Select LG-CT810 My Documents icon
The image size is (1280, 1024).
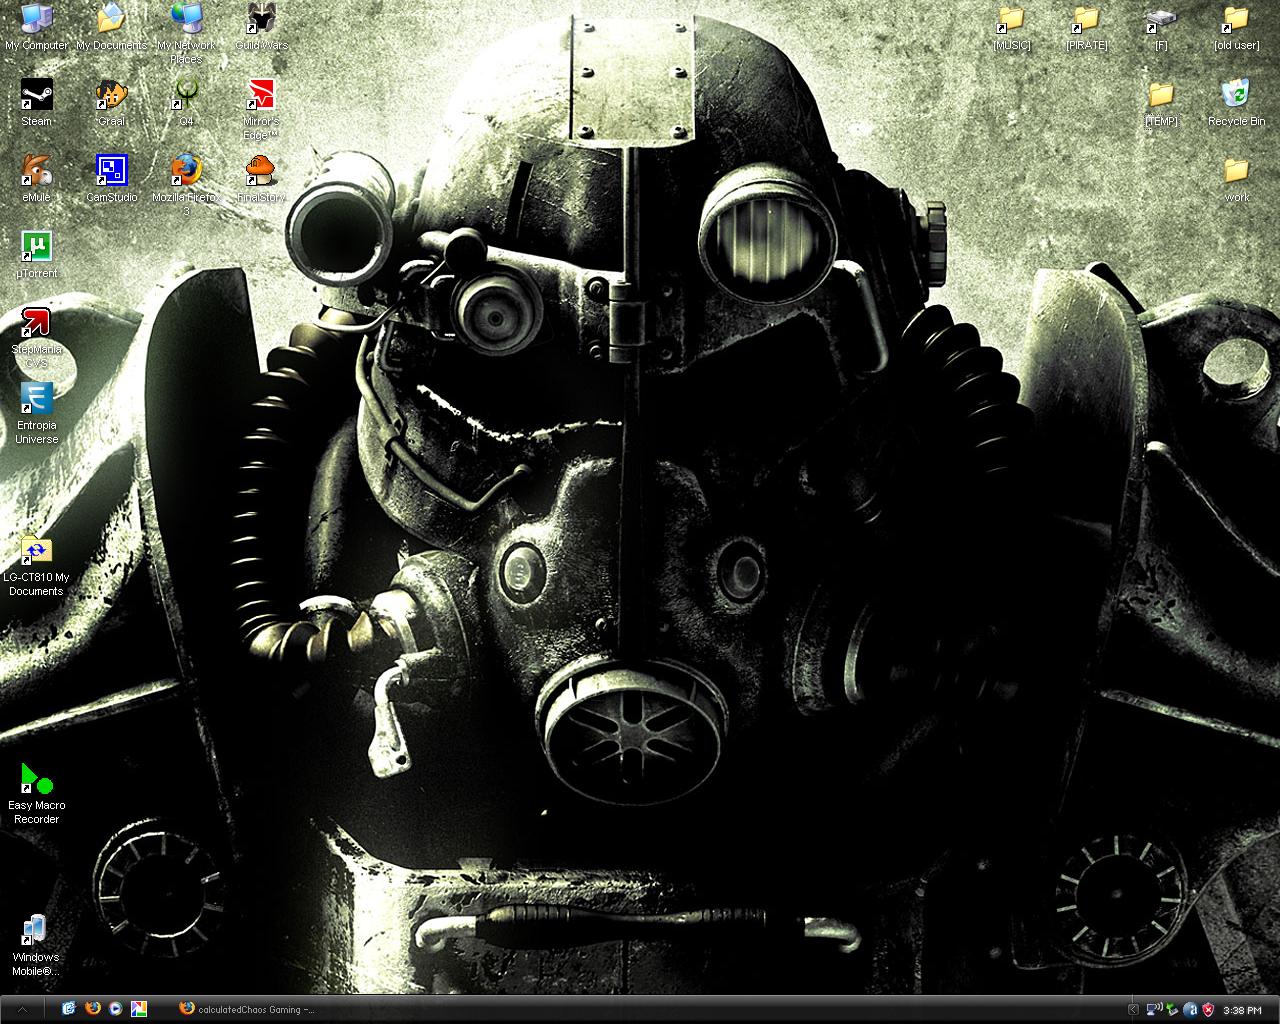(37, 565)
